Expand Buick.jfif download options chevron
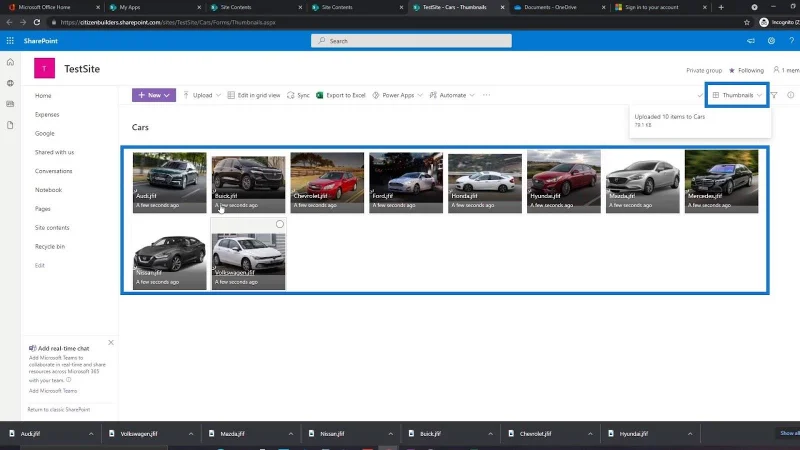Screen dimensions: 800x450 click(490, 434)
